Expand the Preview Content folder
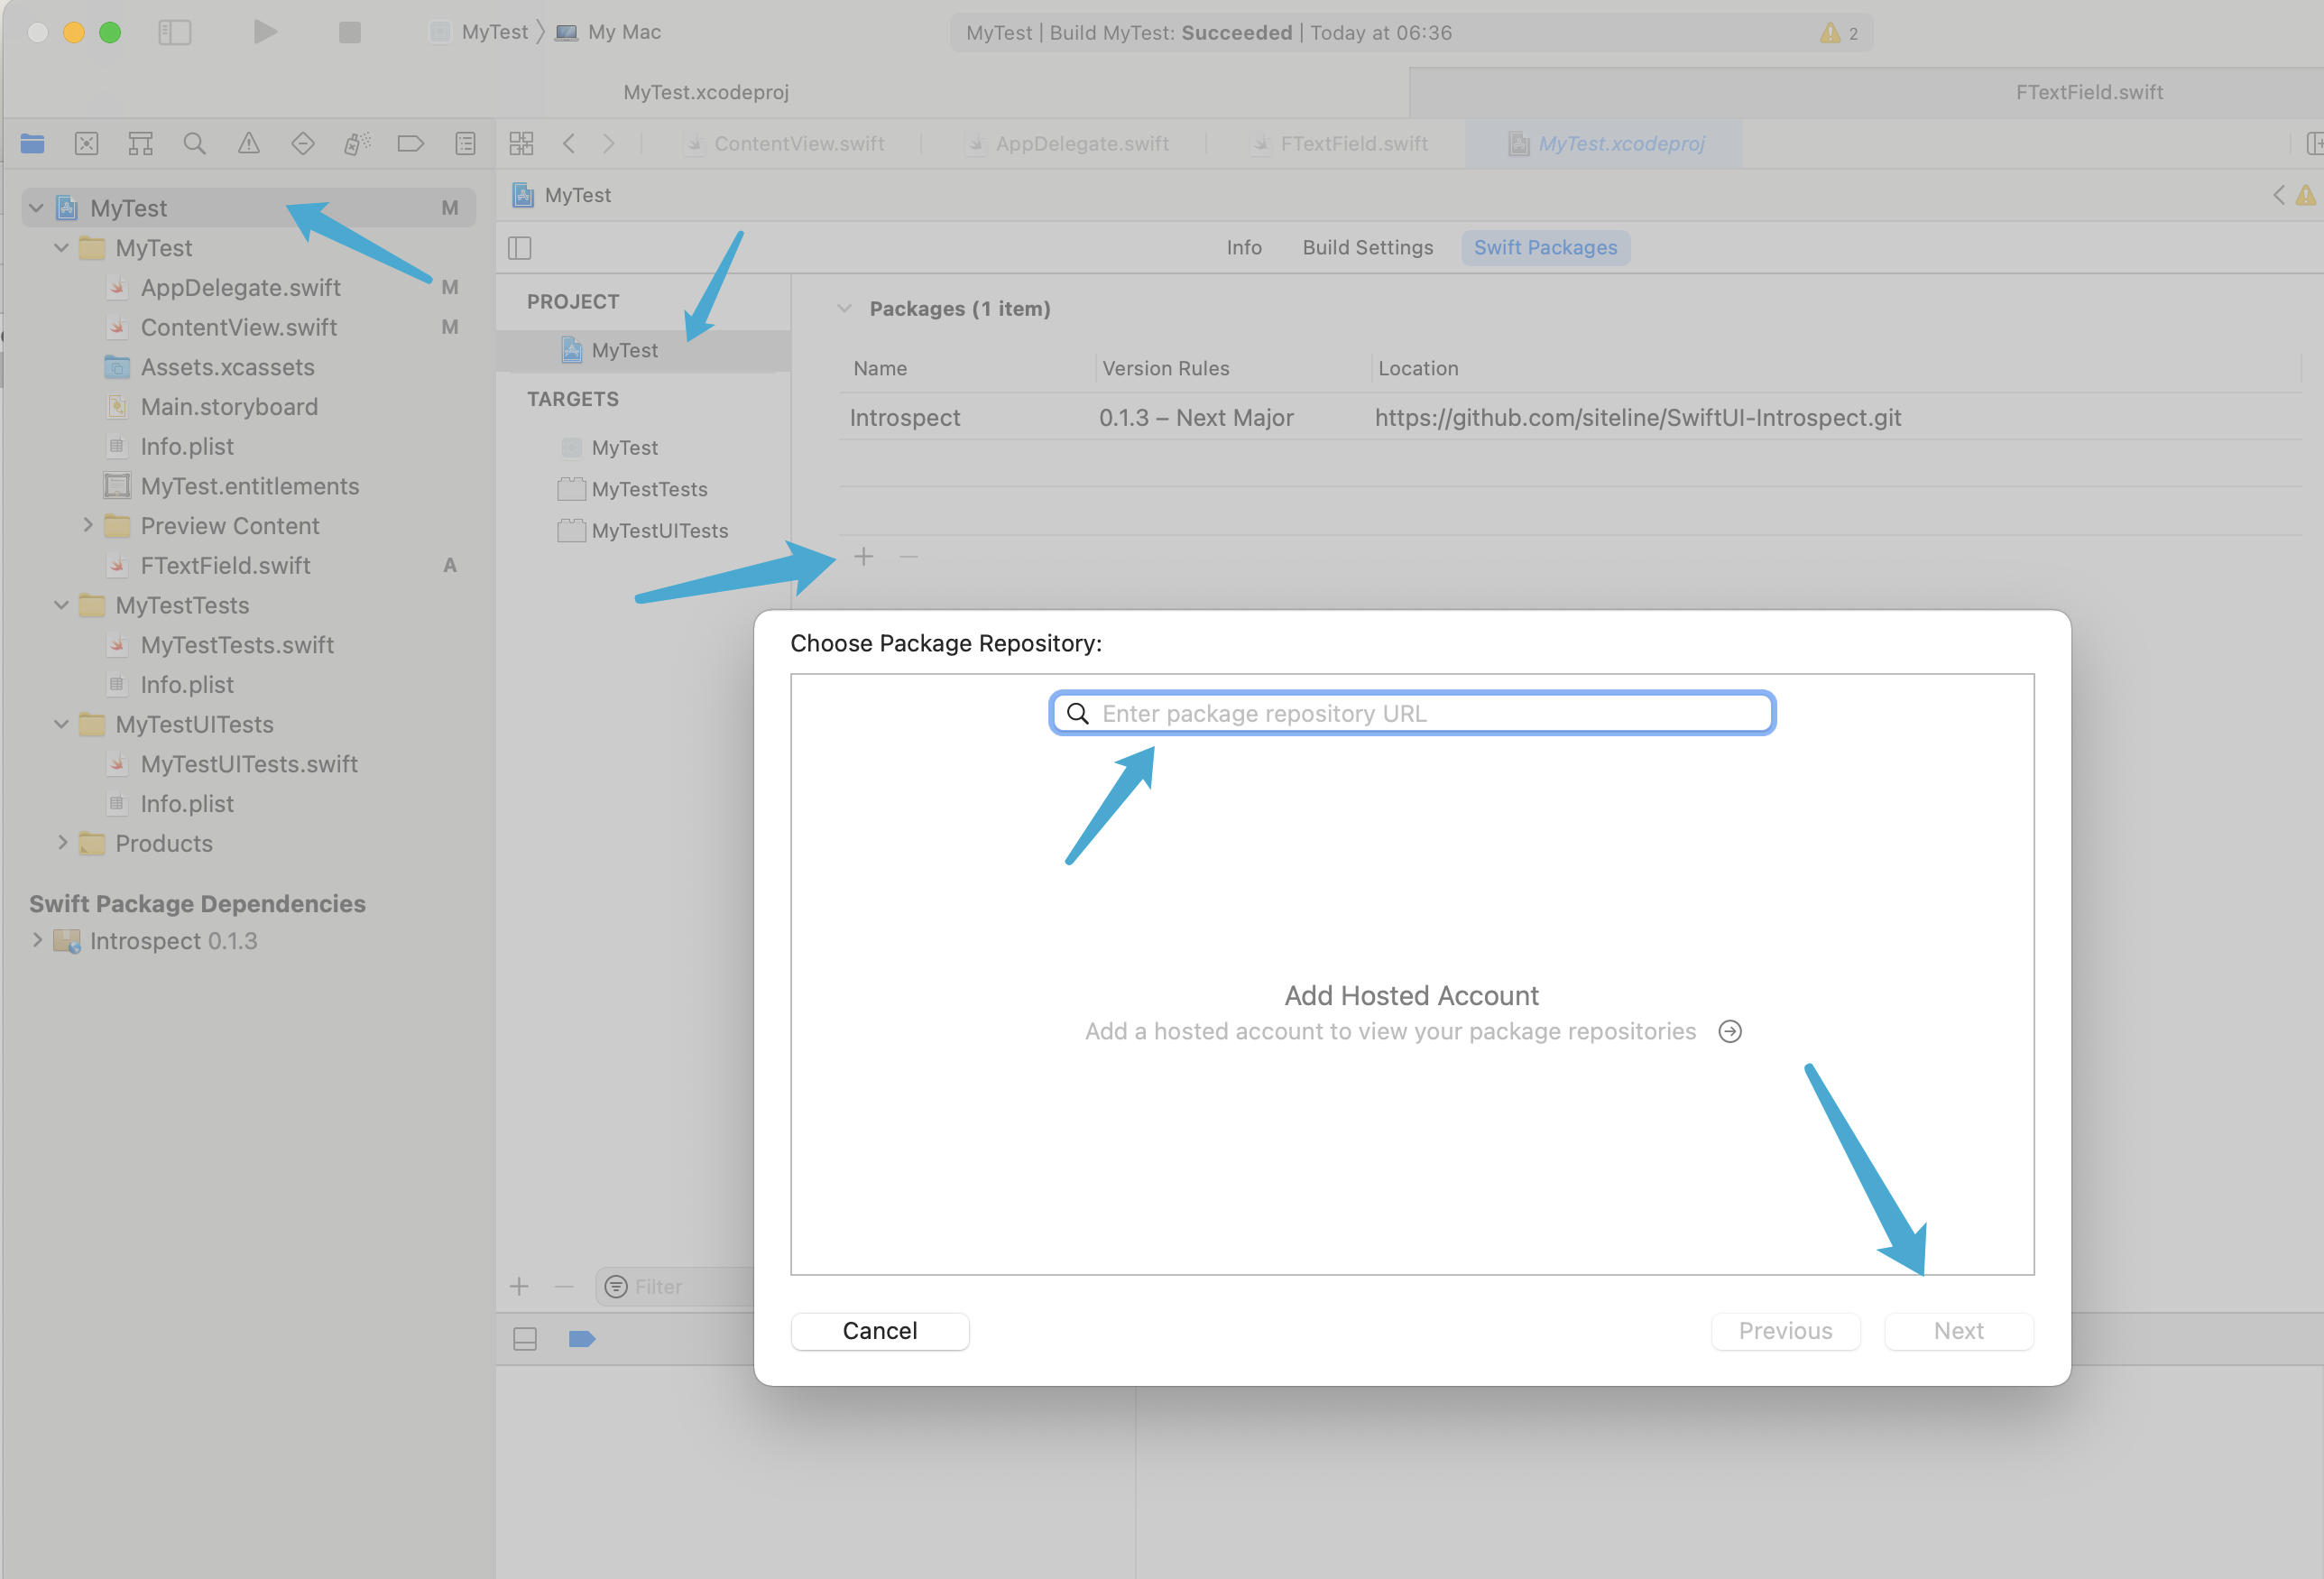The width and height of the screenshot is (2324, 1579). [88, 525]
